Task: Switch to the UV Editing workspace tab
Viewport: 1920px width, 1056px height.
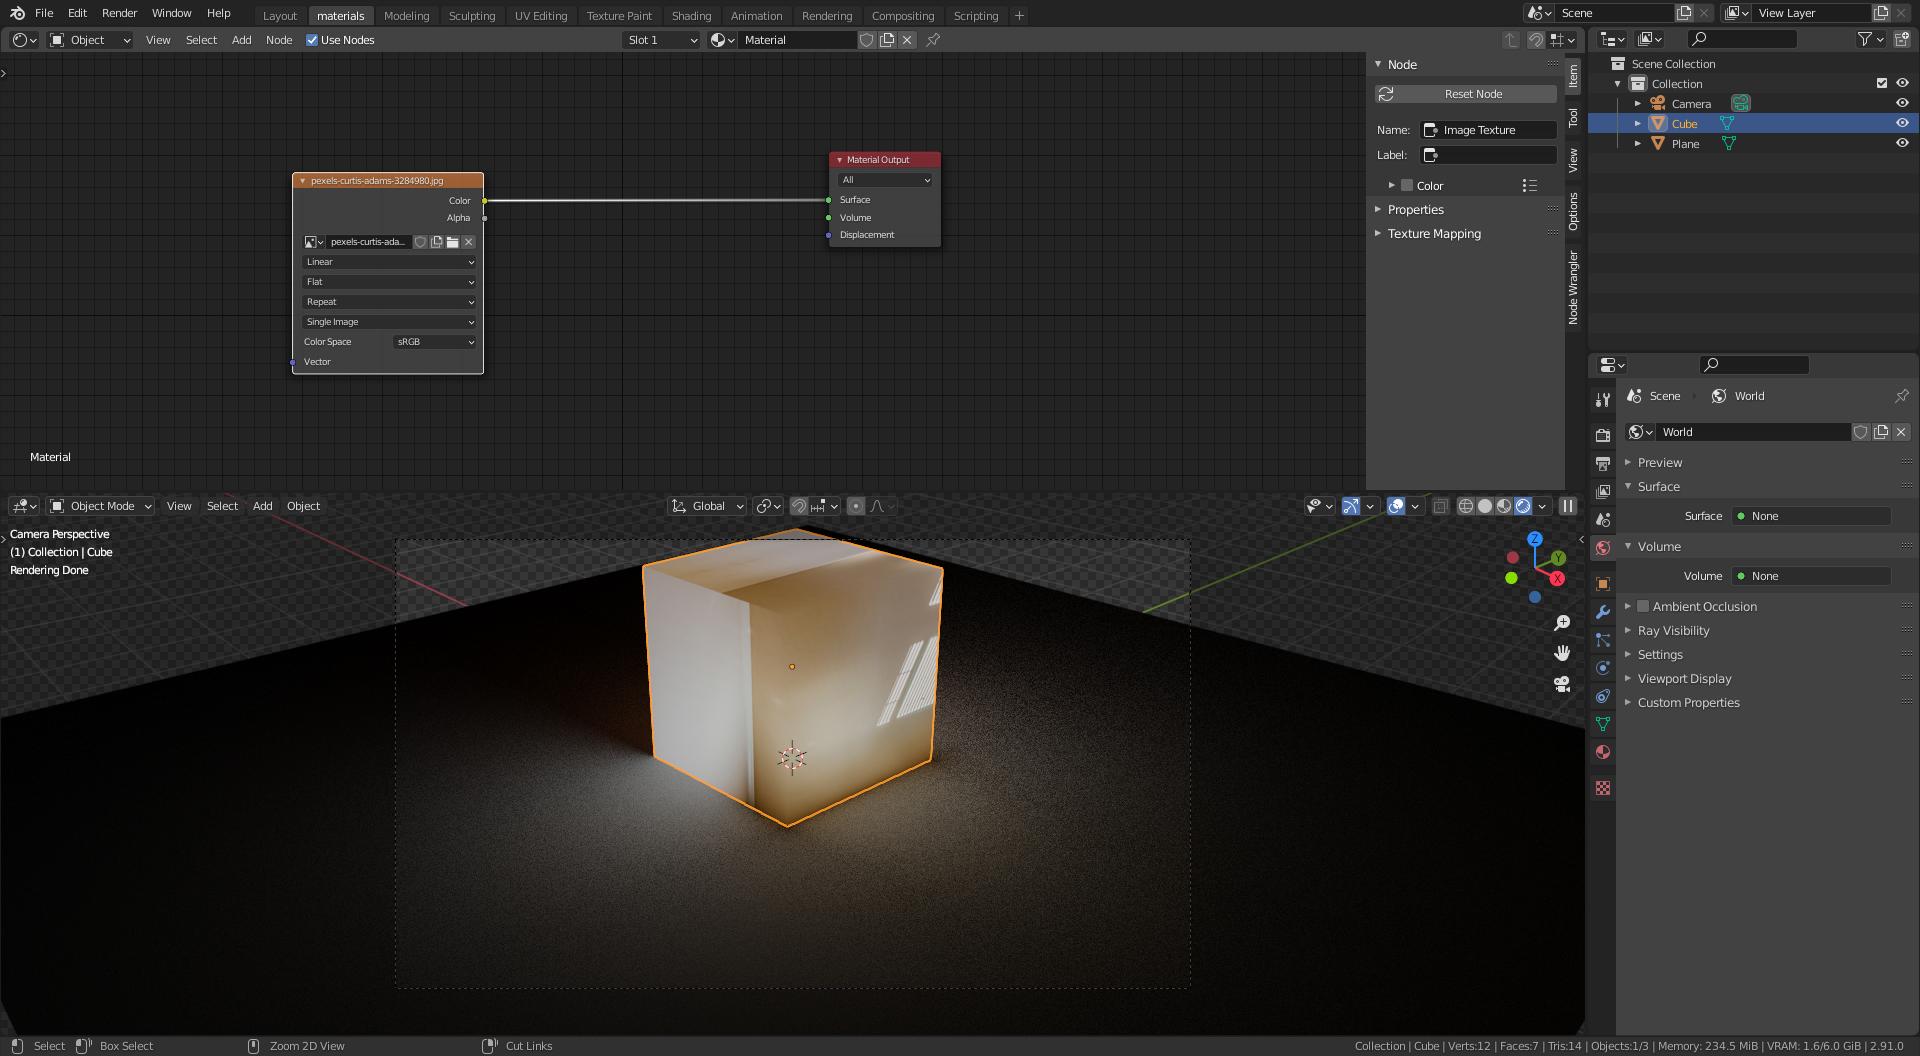Action: [x=541, y=15]
